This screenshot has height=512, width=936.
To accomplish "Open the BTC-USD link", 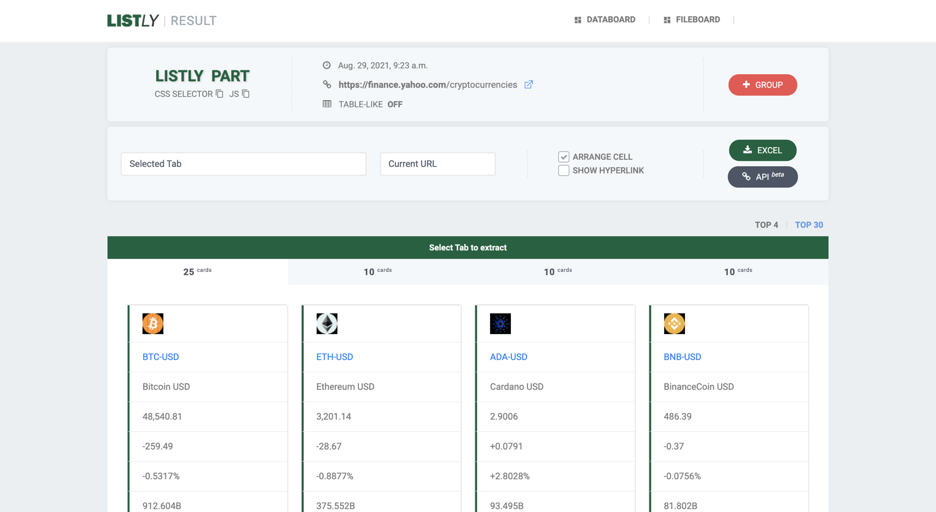I will pos(161,357).
